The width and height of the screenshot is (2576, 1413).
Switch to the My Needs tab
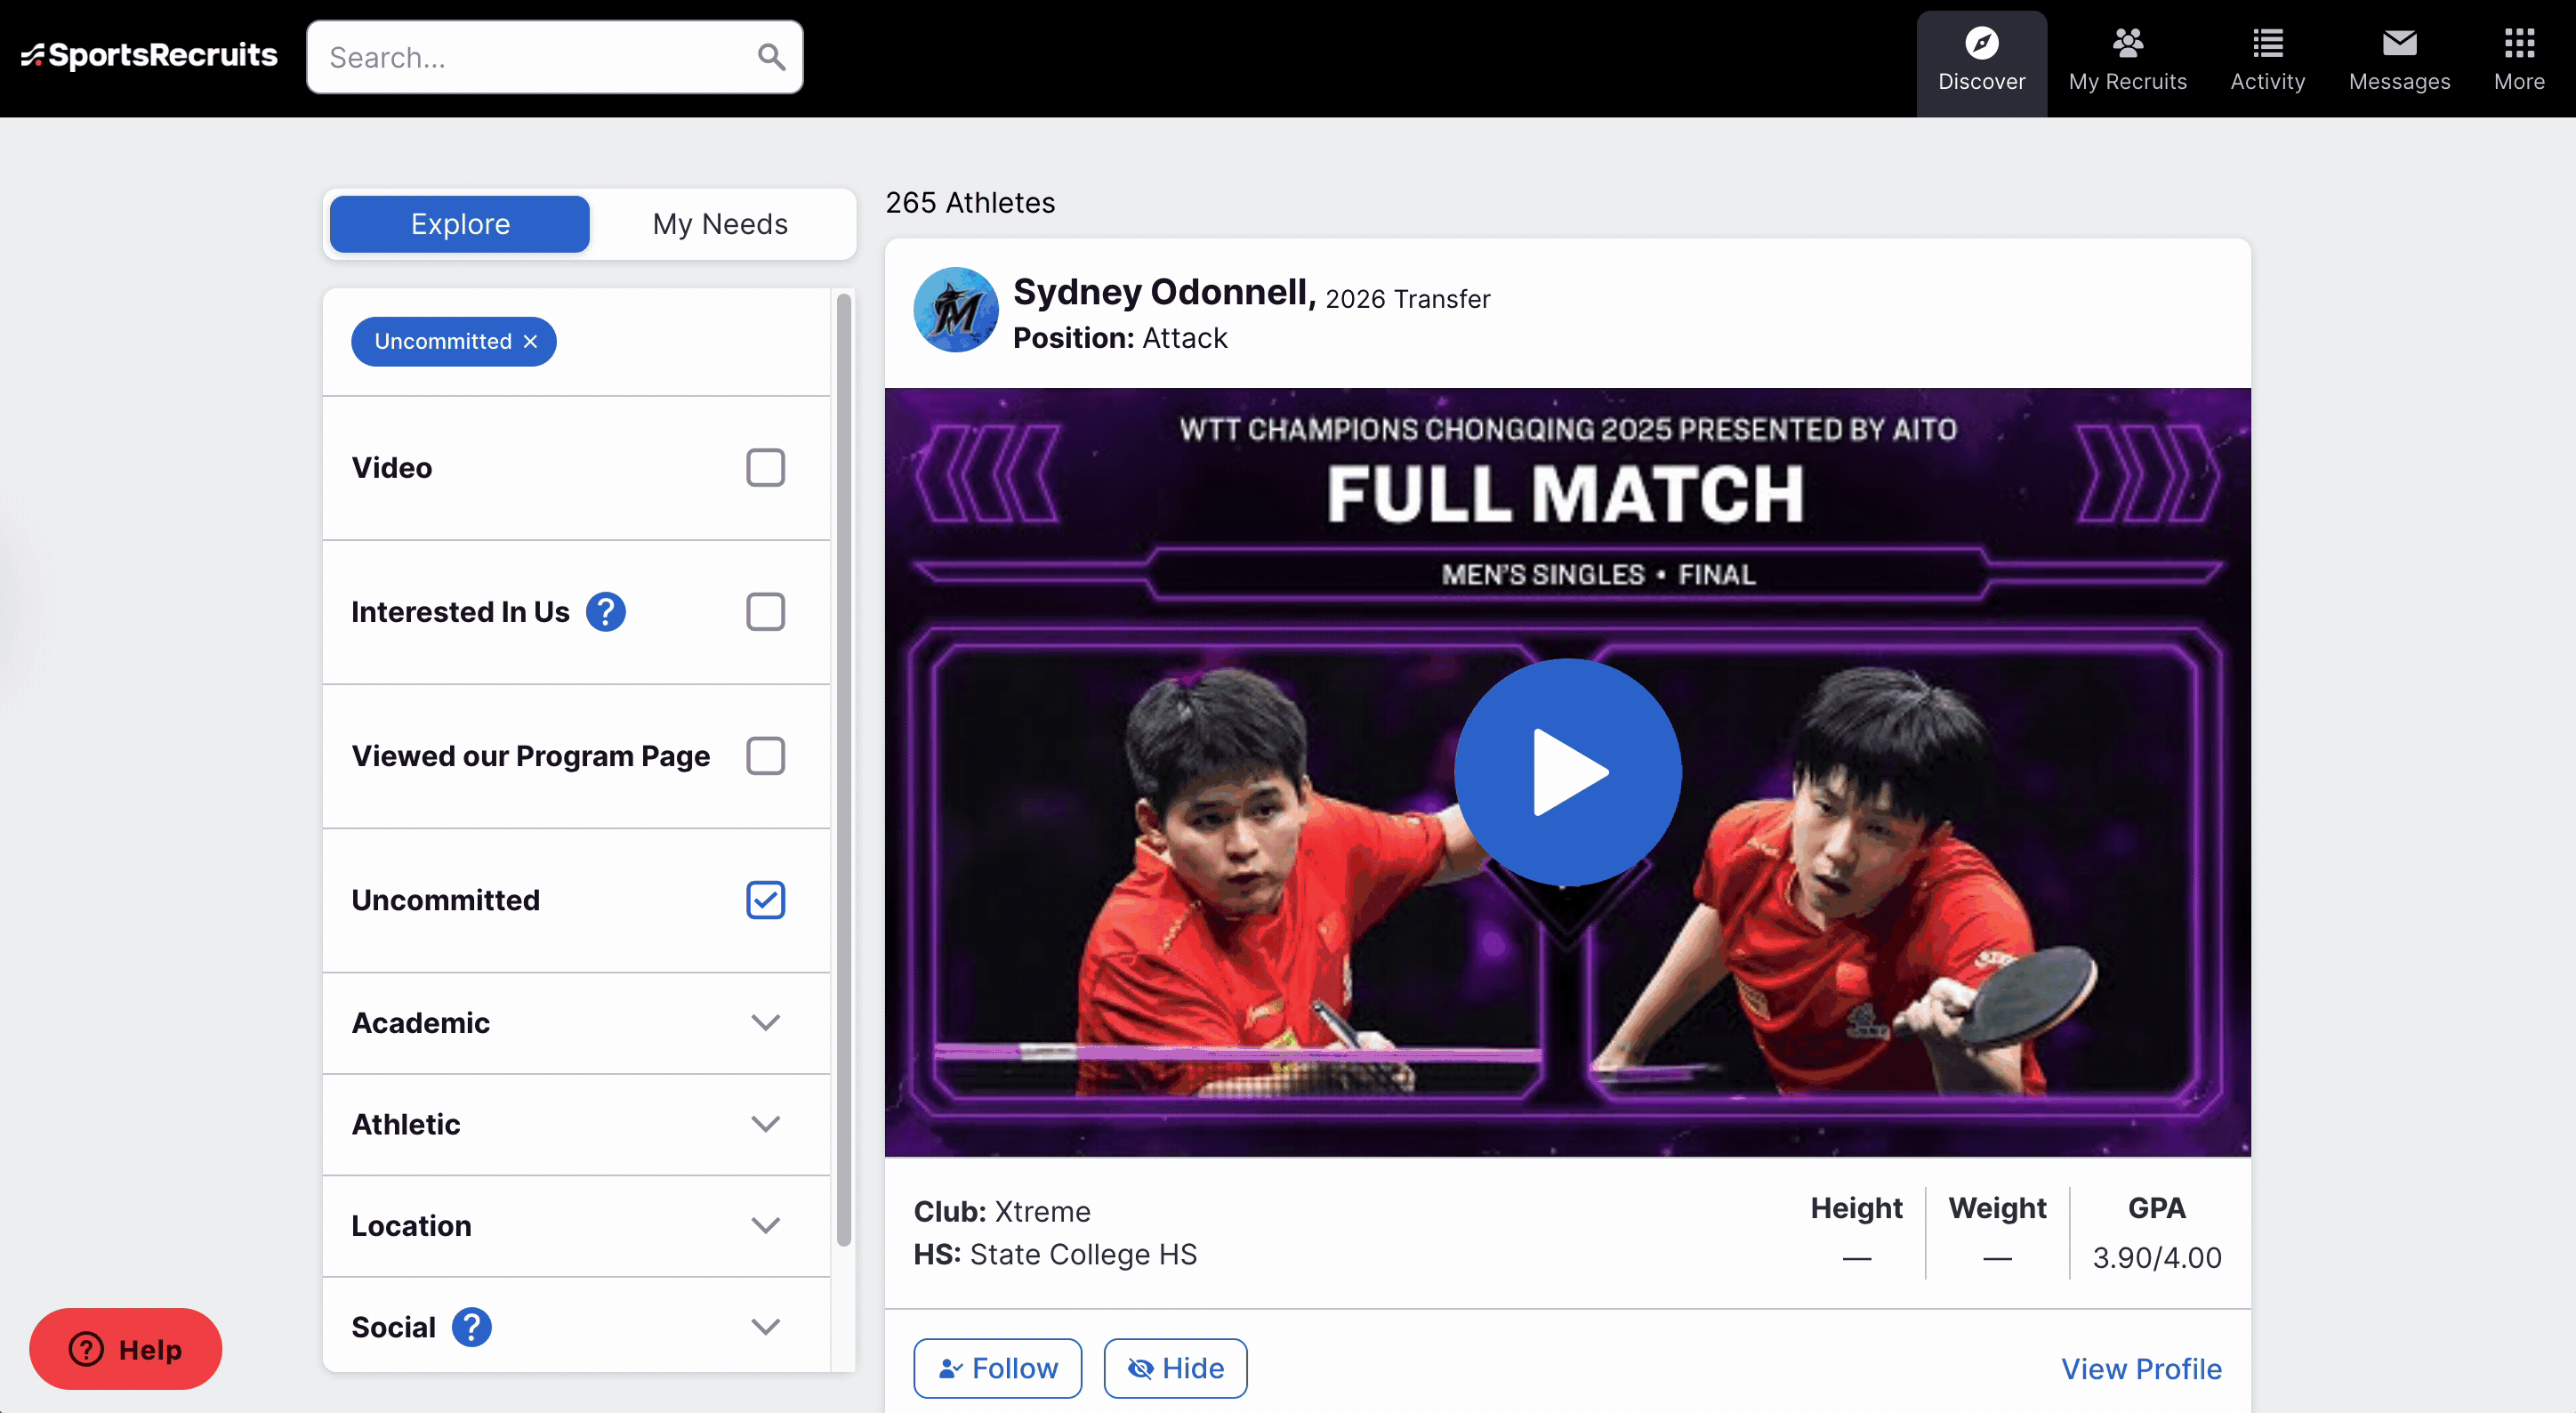click(x=719, y=224)
